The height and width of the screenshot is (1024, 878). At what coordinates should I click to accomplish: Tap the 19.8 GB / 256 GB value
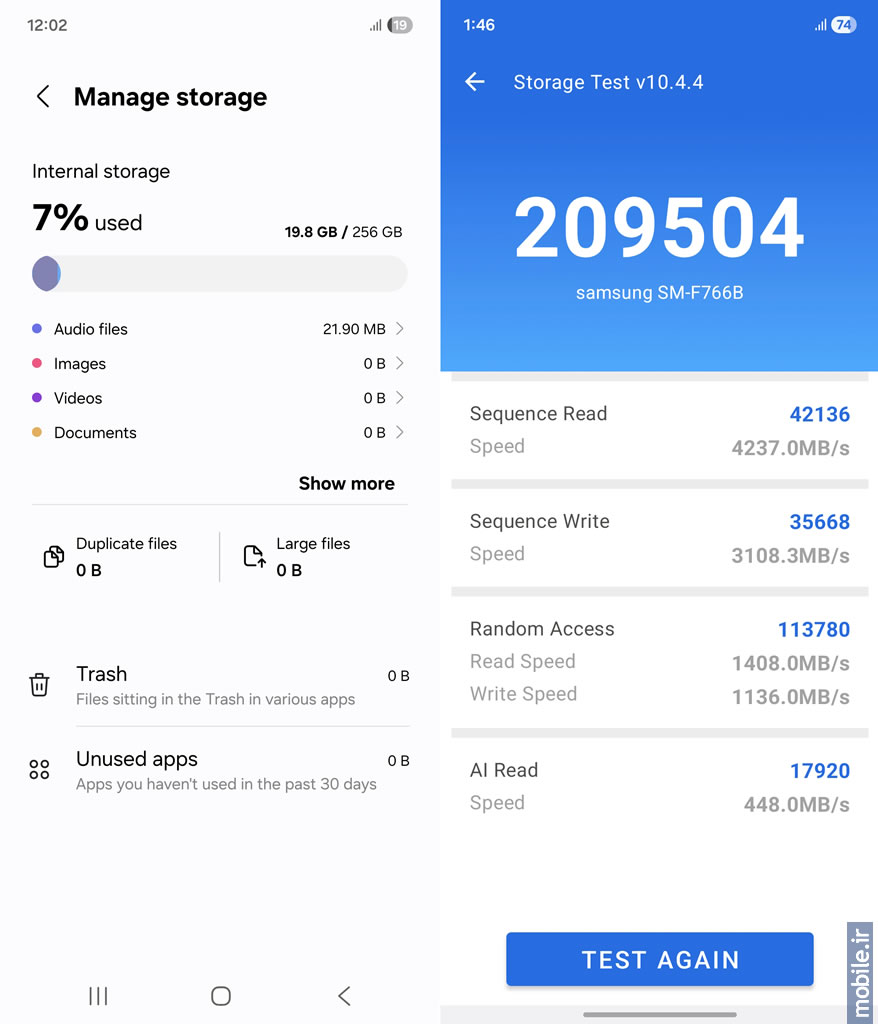343,232
